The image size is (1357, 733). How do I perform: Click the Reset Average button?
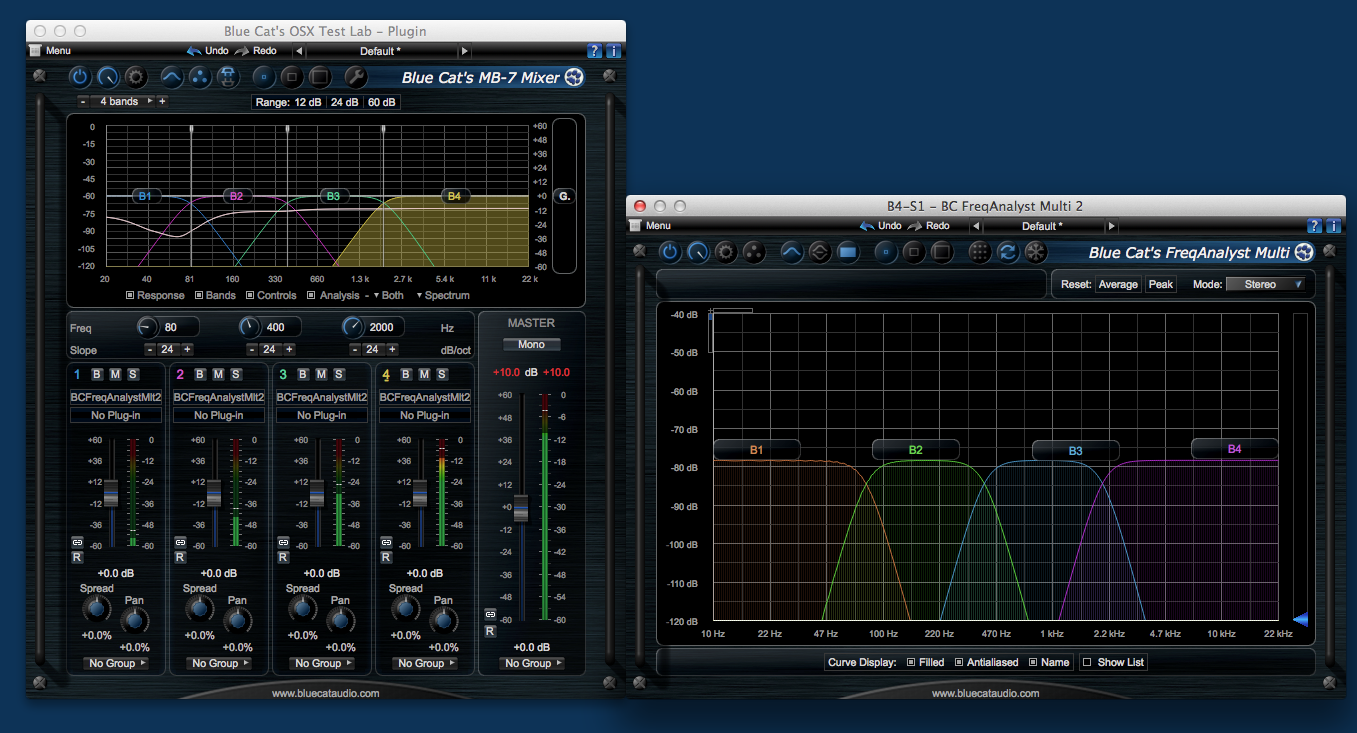pyautogui.click(x=1118, y=284)
